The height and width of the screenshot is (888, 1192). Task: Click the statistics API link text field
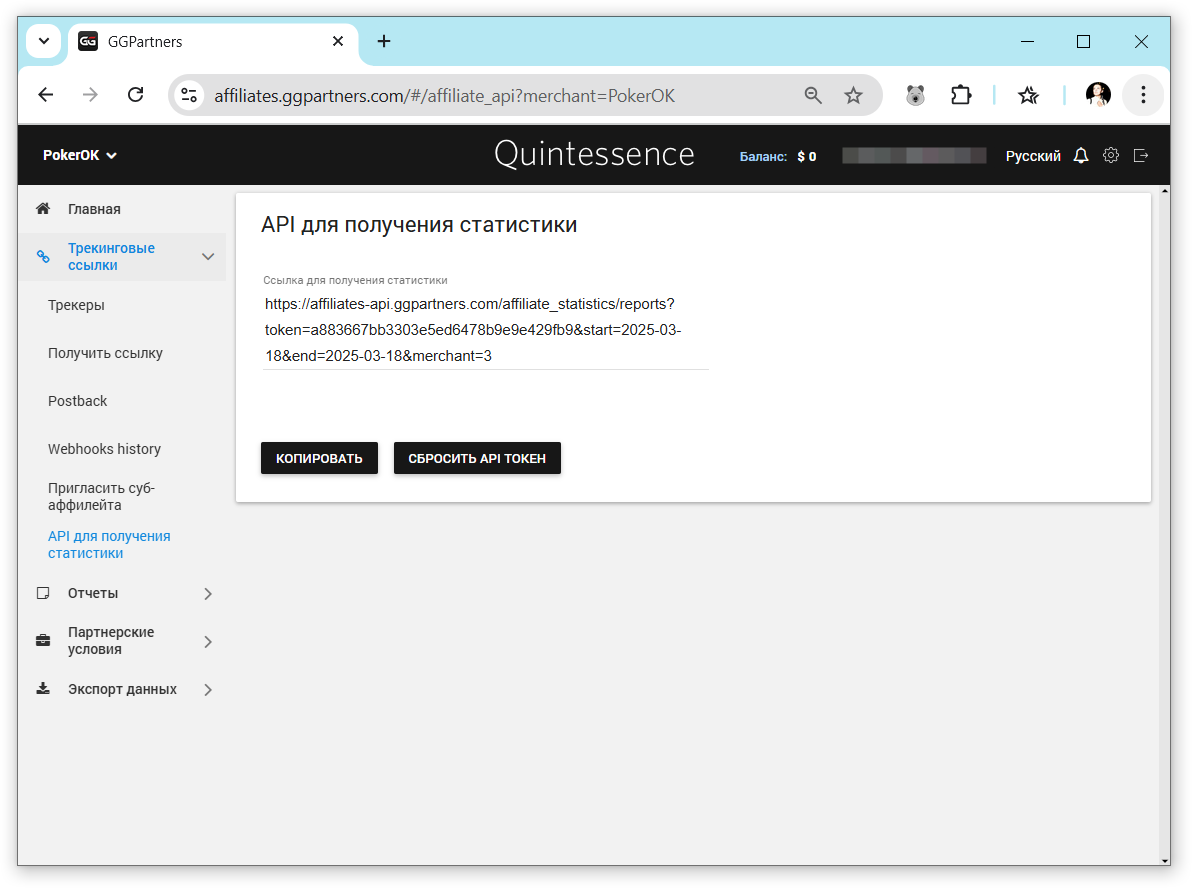(x=485, y=330)
